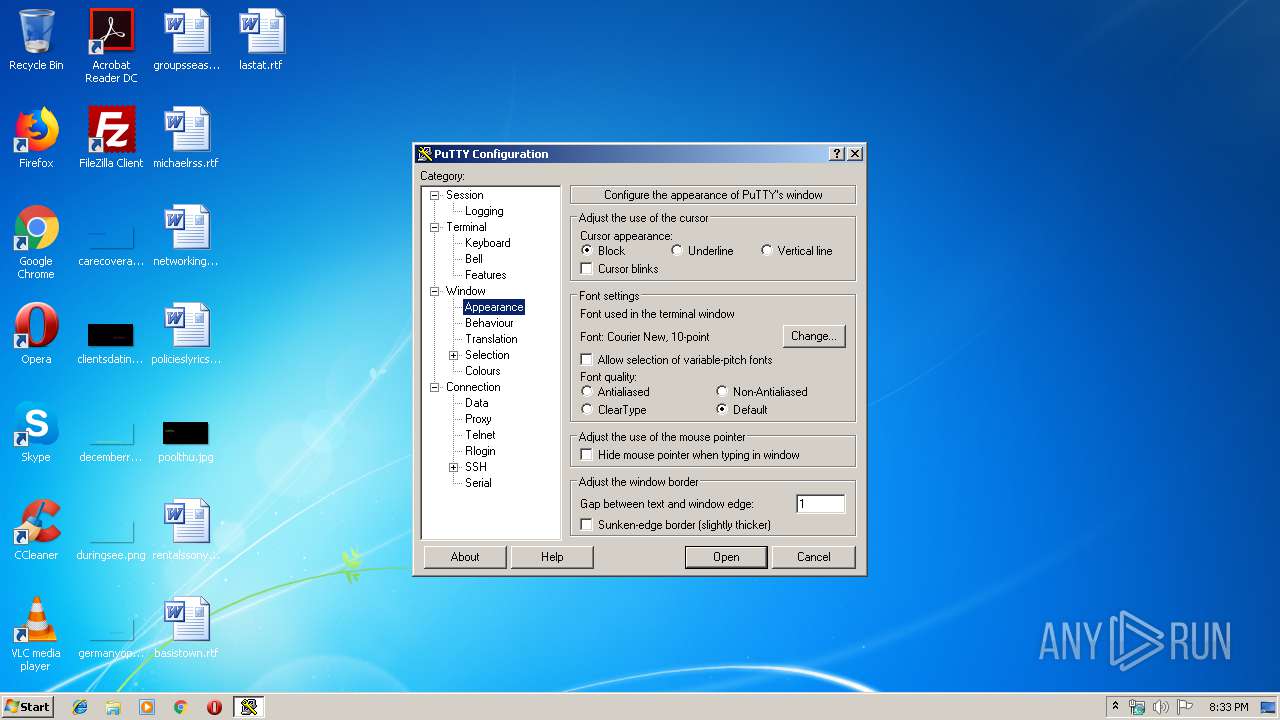Launch Skype desktop shortcut

(36, 432)
